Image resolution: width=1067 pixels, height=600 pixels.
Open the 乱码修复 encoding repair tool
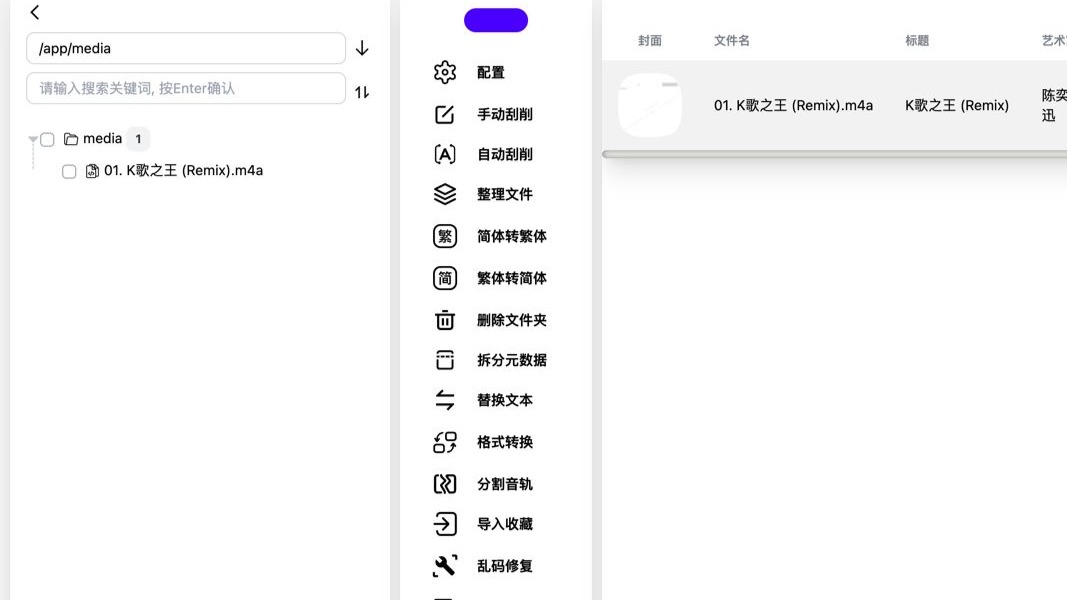(x=505, y=566)
